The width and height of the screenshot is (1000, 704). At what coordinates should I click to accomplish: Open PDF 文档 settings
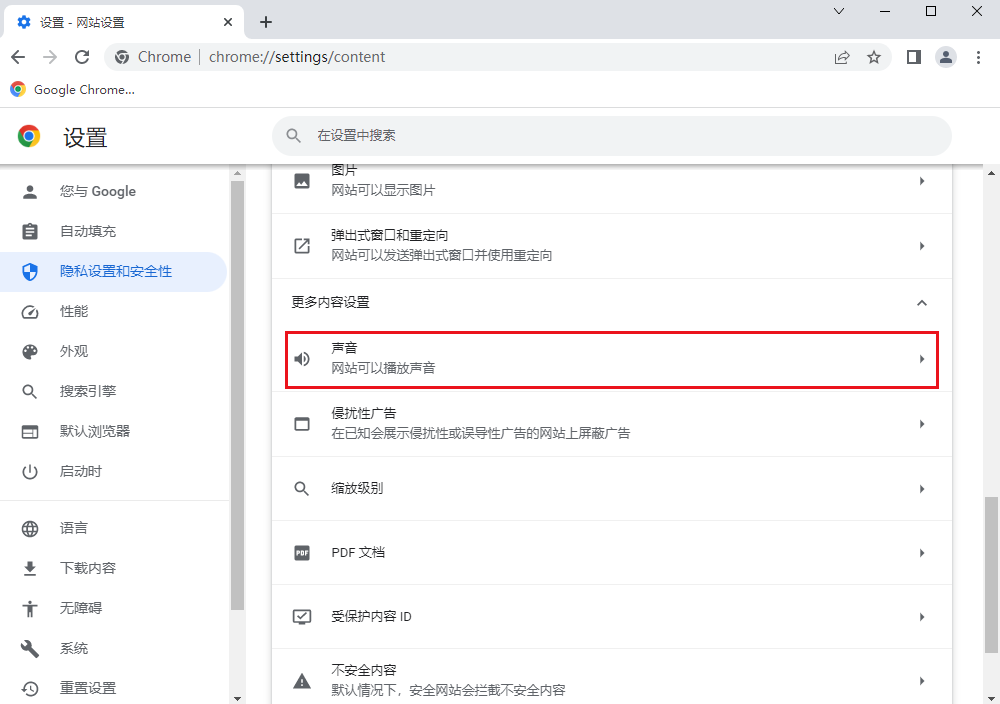click(x=612, y=553)
